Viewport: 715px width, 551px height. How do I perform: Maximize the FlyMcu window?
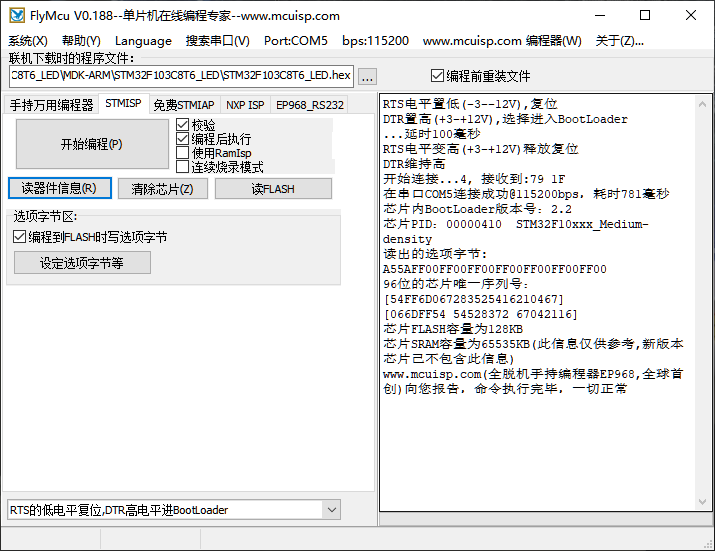coord(645,16)
